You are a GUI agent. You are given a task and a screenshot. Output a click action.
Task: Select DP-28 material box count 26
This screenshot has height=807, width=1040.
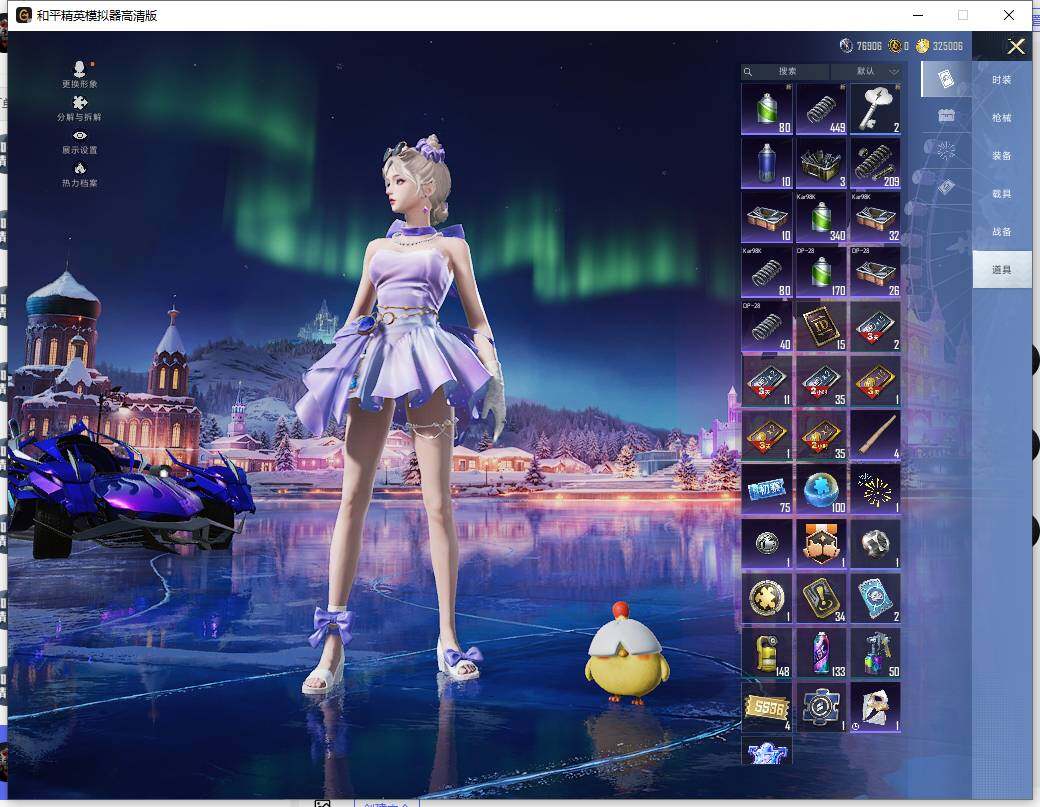(876, 272)
